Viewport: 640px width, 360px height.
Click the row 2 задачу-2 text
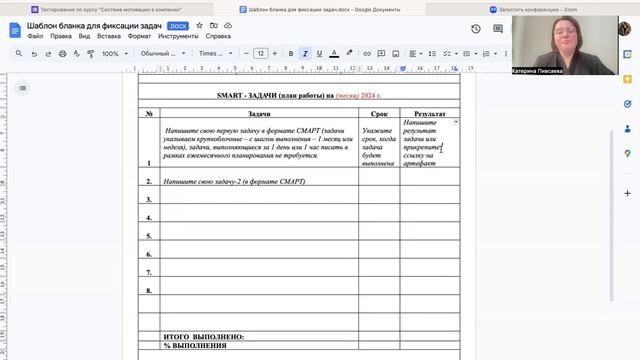(234, 182)
